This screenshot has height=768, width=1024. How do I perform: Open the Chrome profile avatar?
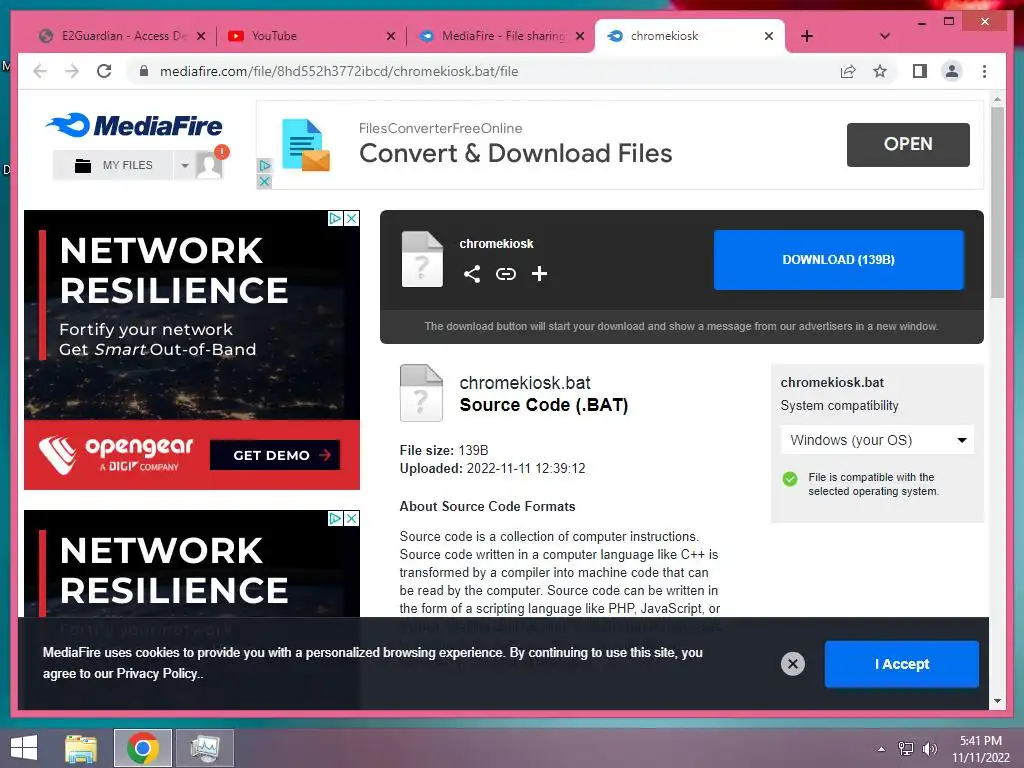click(x=952, y=71)
